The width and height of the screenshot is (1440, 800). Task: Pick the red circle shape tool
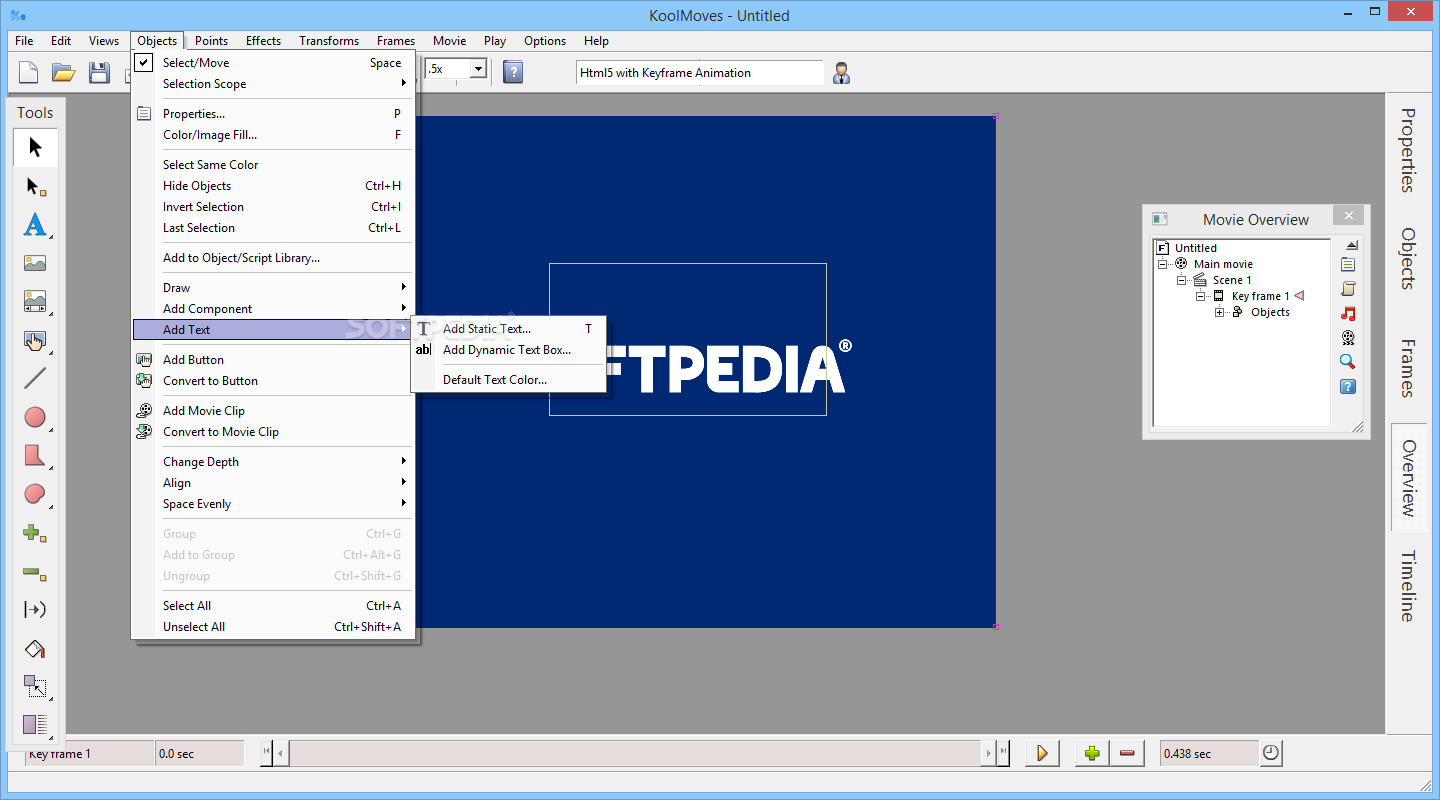click(x=35, y=417)
